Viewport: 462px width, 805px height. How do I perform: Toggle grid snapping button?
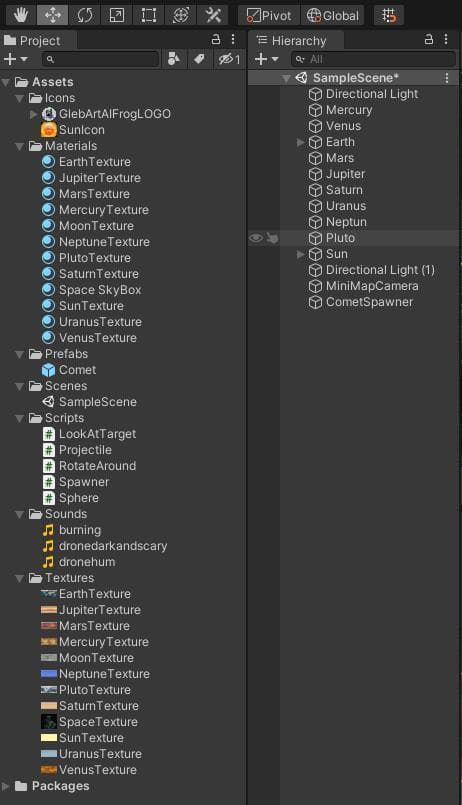[389, 15]
